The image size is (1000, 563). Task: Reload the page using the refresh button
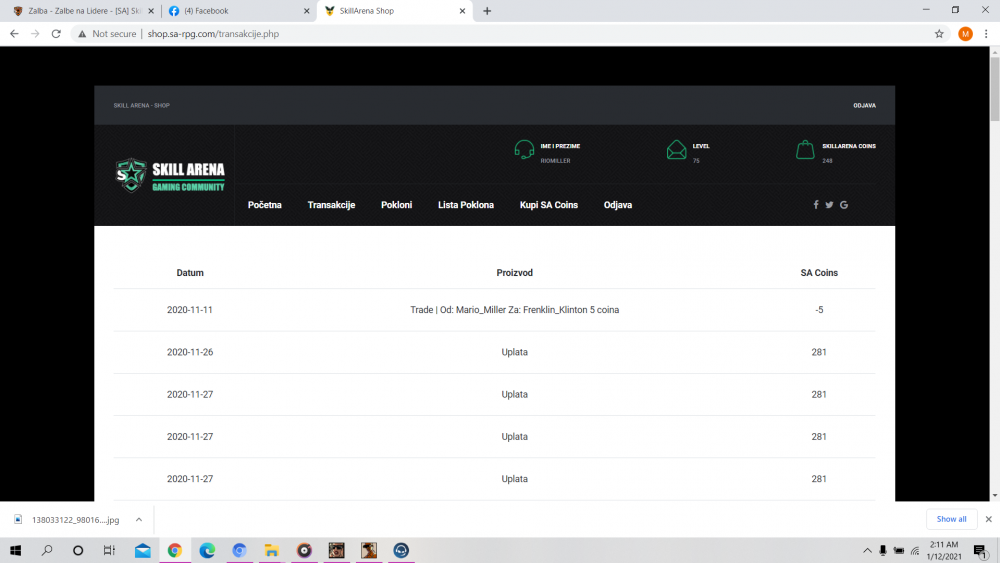tap(56, 33)
